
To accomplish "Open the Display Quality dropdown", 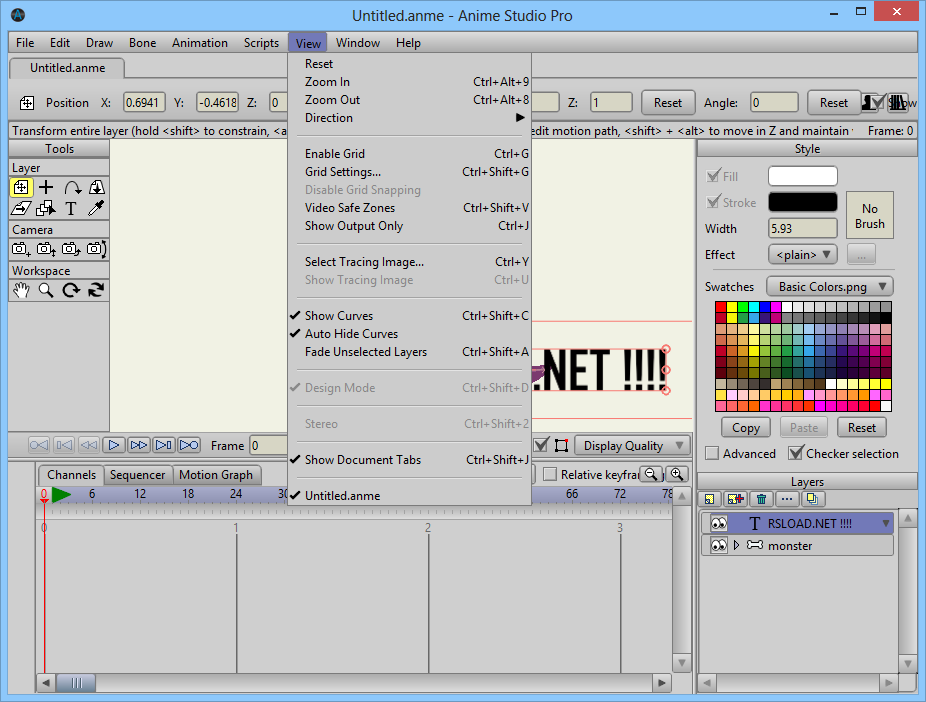I will coord(632,446).
